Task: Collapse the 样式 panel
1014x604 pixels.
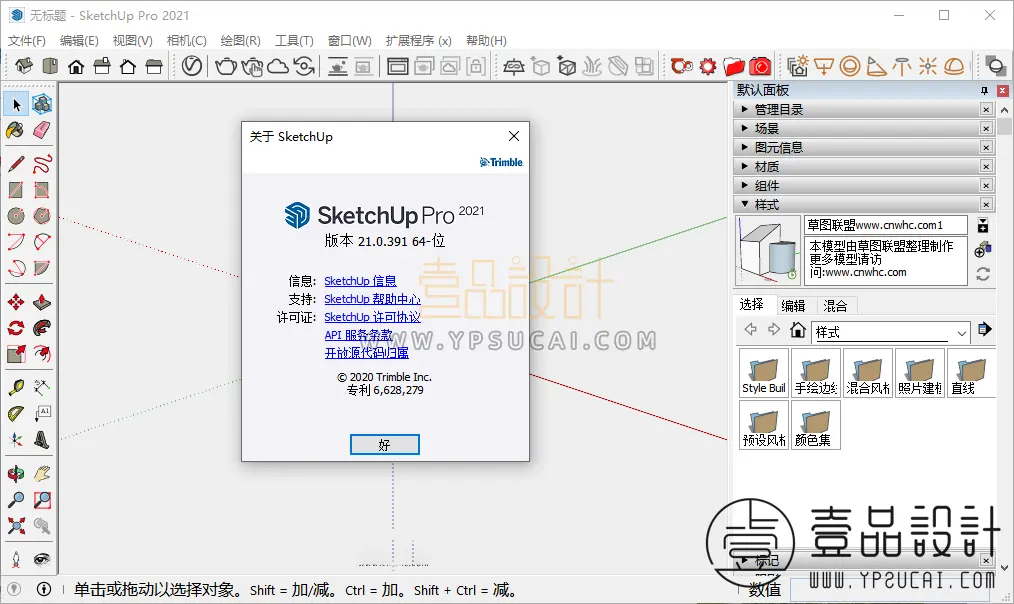Action: coord(857,204)
